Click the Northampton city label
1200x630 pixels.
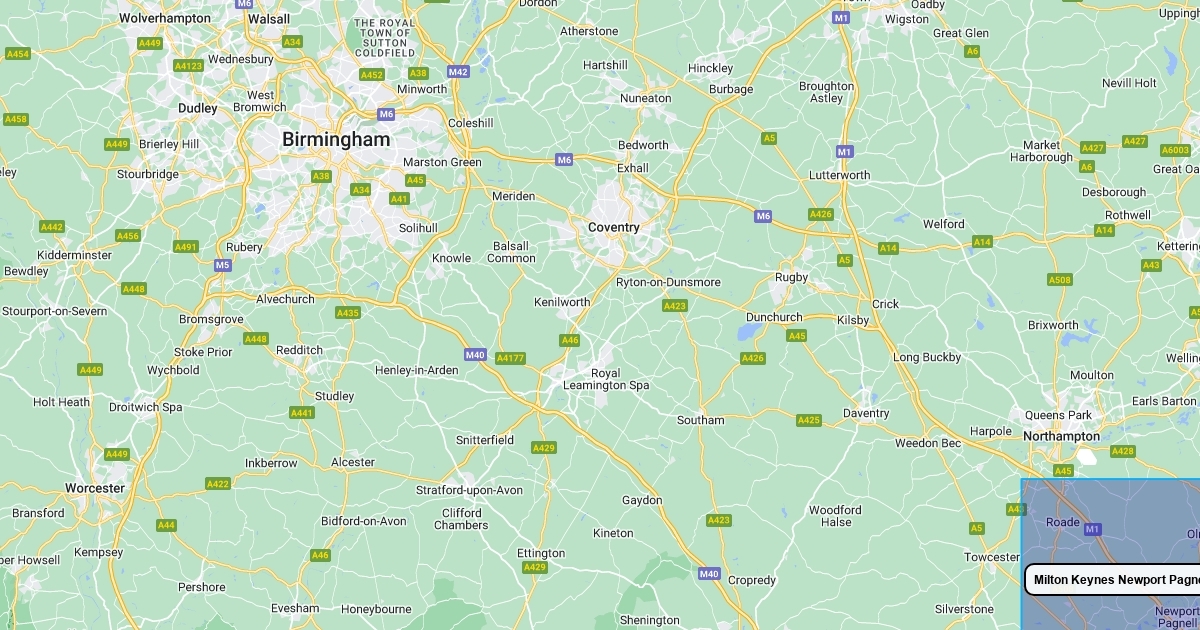click(1061, 436)
